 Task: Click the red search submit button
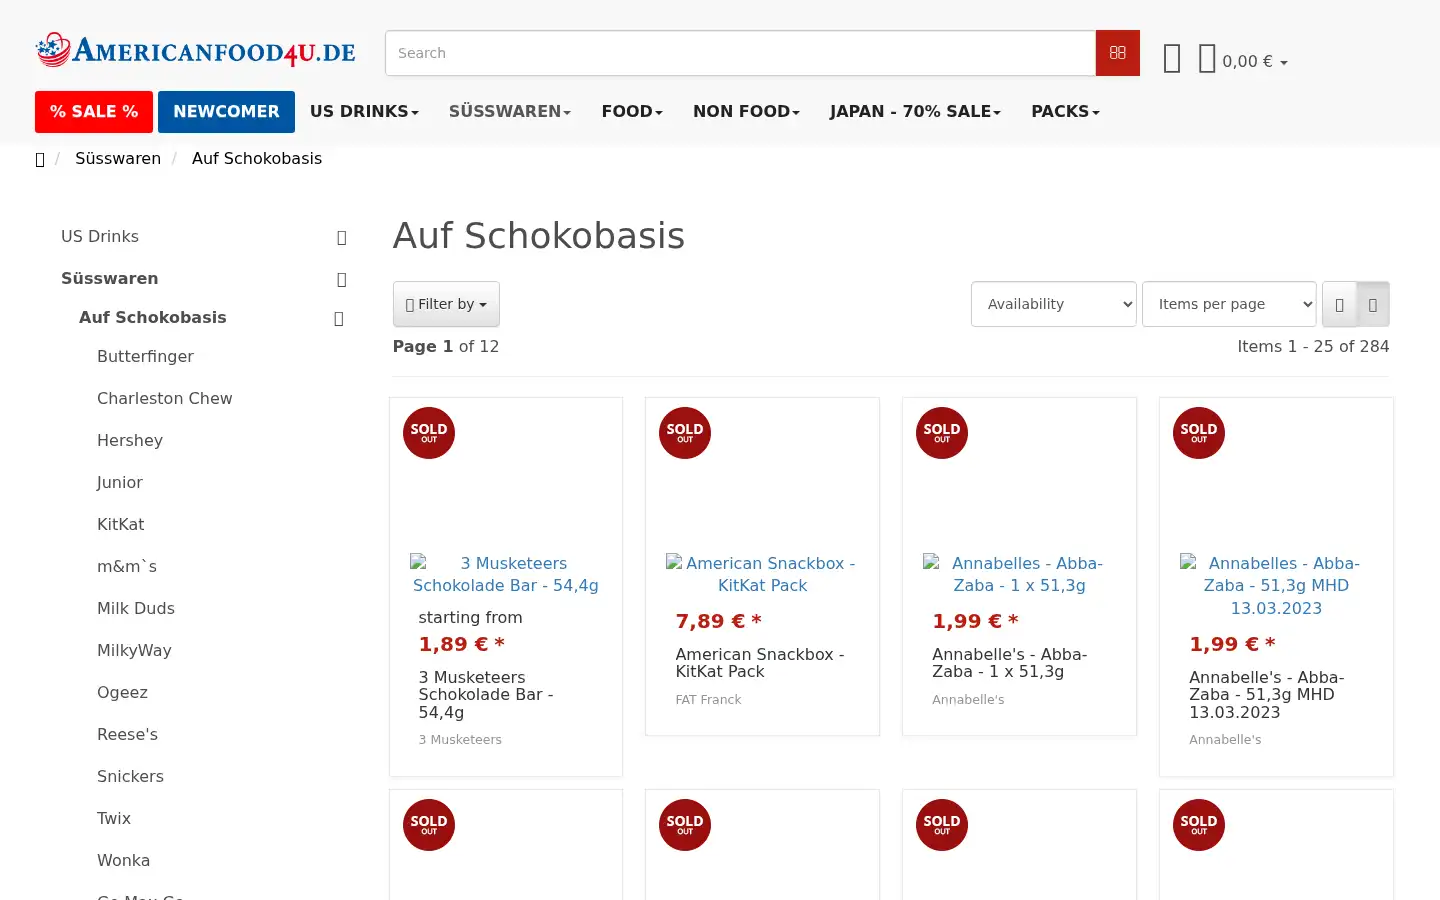(x=1117, y=53)
